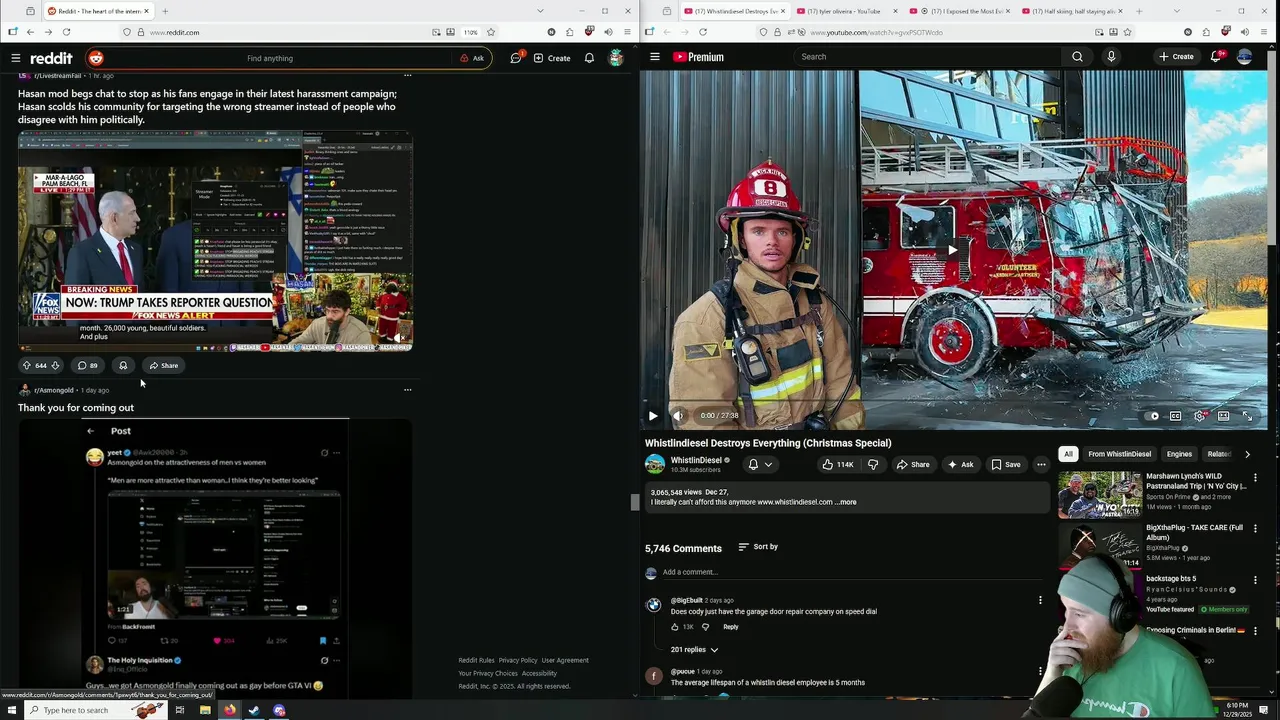This screenshot has width=1280, height=720.
Task: Toggle video closed captions
Action: 1176,416
